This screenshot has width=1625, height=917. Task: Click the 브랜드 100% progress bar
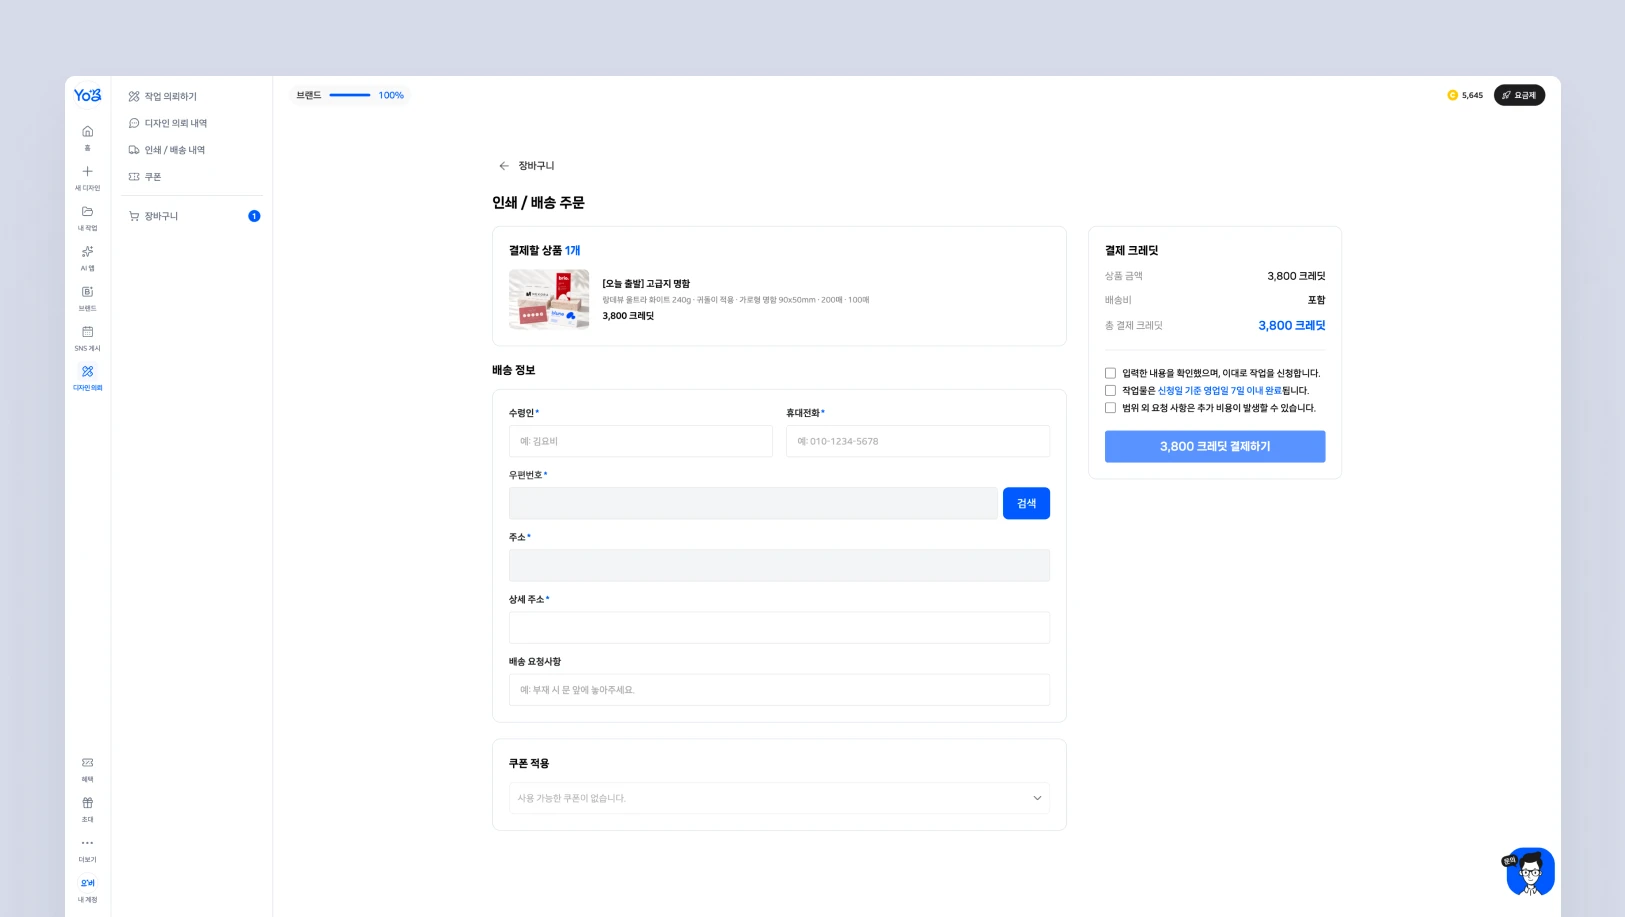pos(350,95)
